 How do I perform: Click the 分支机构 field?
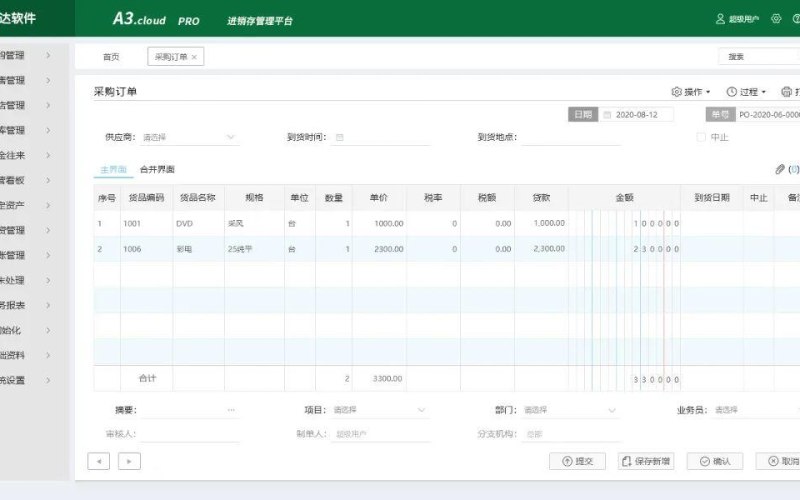point(571,434)
